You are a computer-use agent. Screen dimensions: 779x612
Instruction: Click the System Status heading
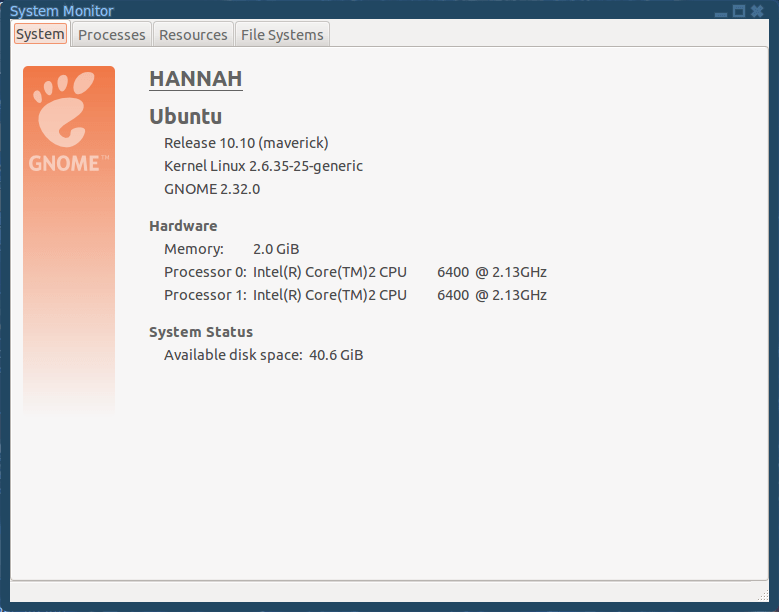tap(201, 332)
